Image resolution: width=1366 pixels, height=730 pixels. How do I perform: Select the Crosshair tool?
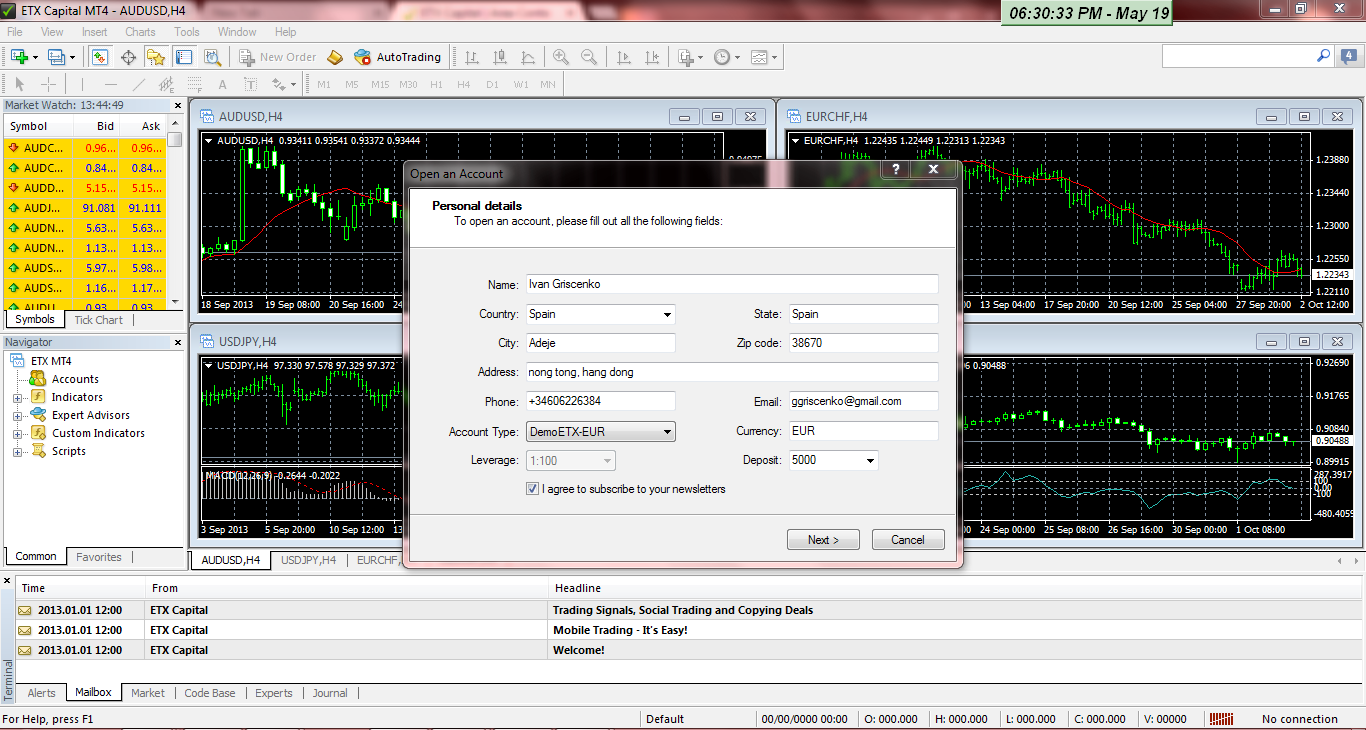point(48,84)
